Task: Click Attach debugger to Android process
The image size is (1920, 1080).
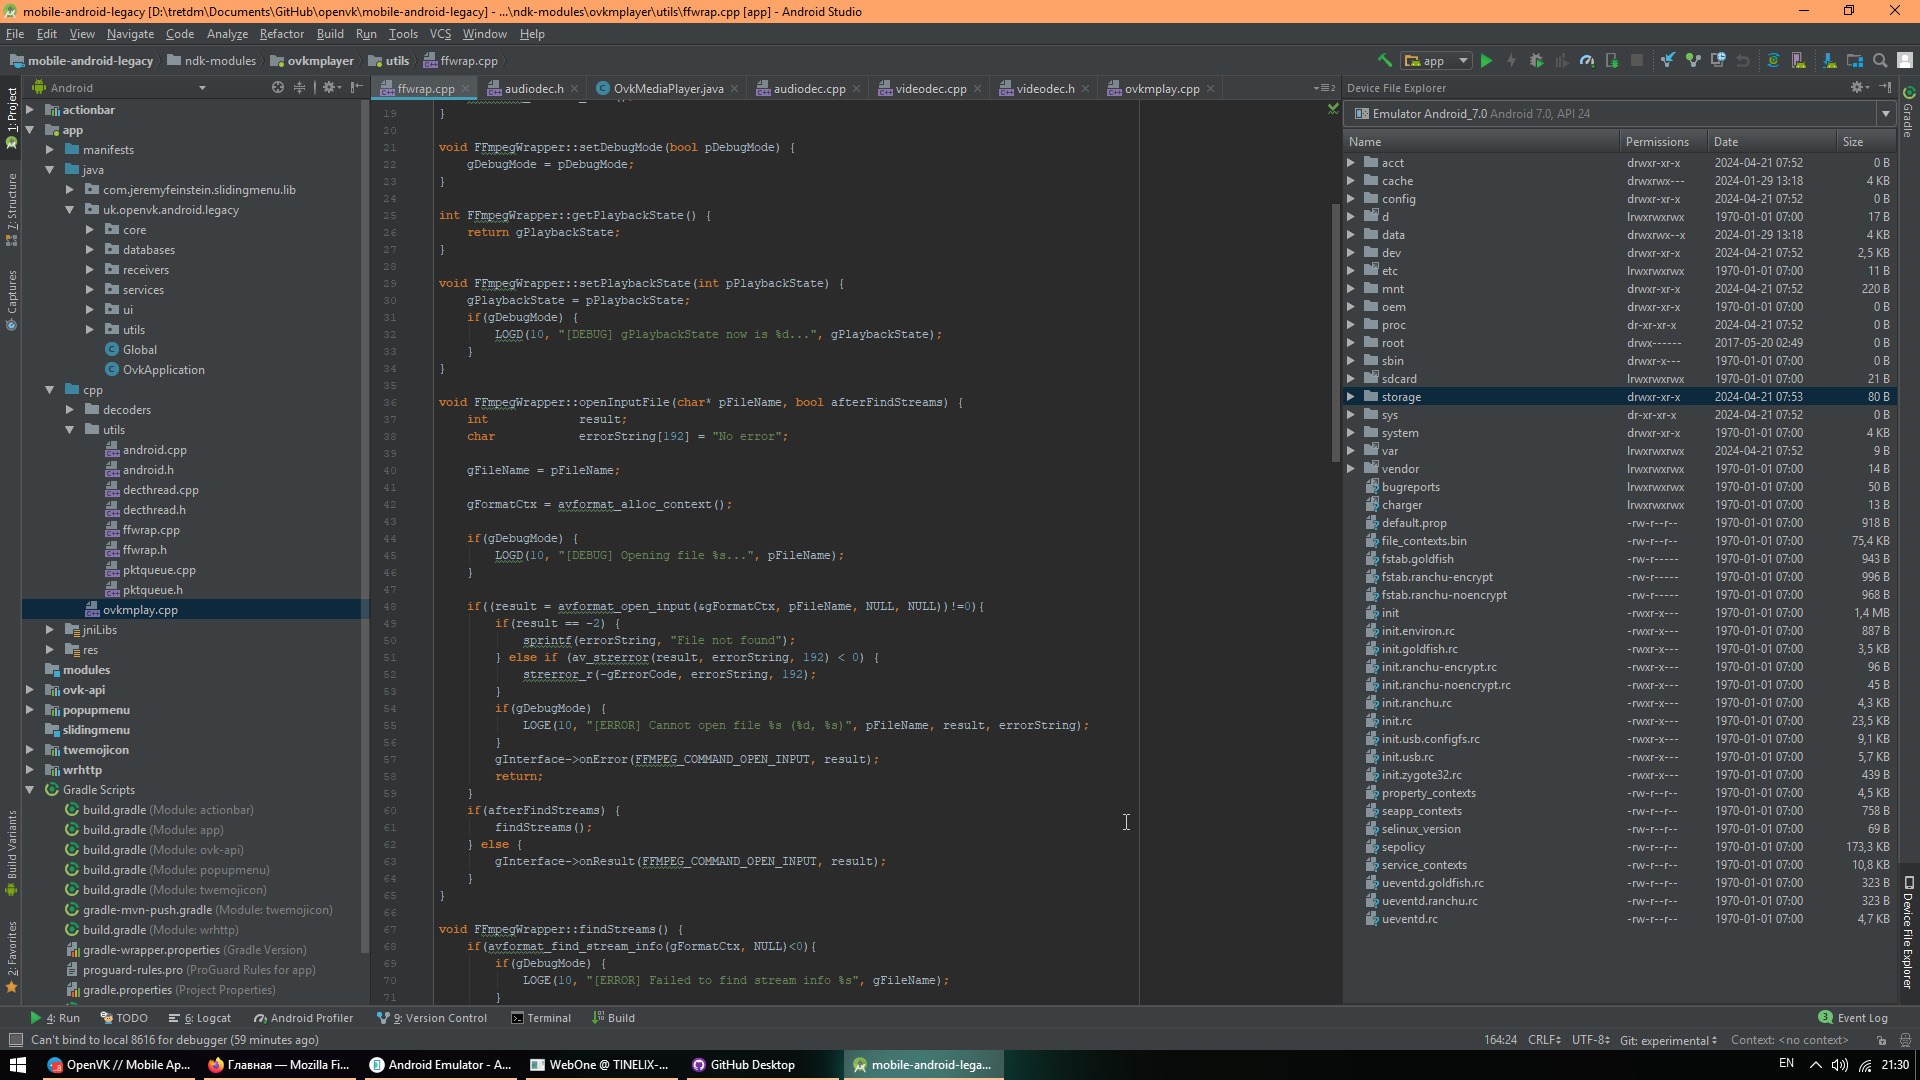Action: [1612, 61]
